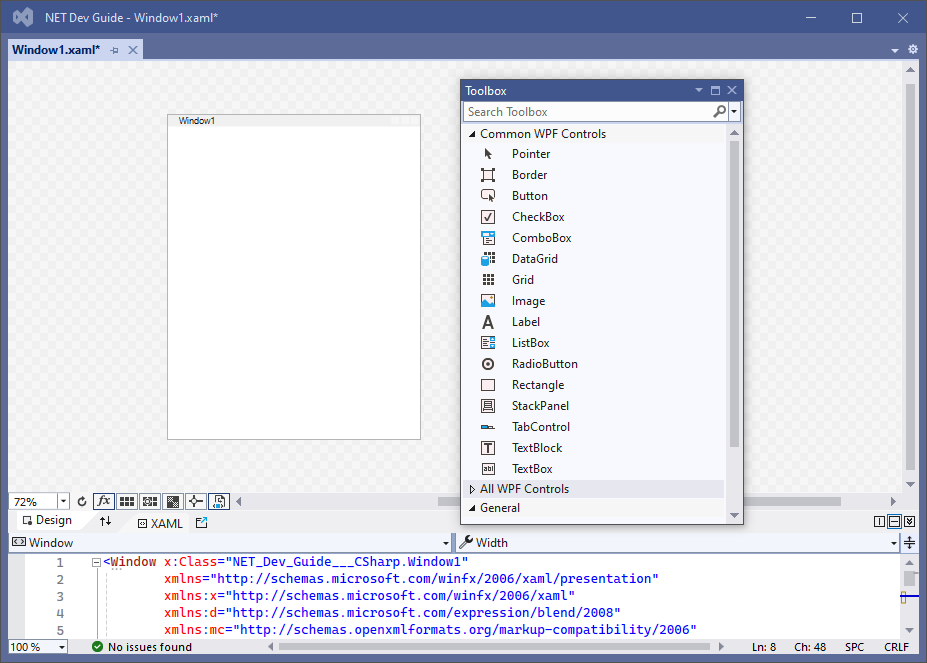Screen dimensions: 927x663
Task: Click the CRLF line ending indicator
Action: (896, 647)
